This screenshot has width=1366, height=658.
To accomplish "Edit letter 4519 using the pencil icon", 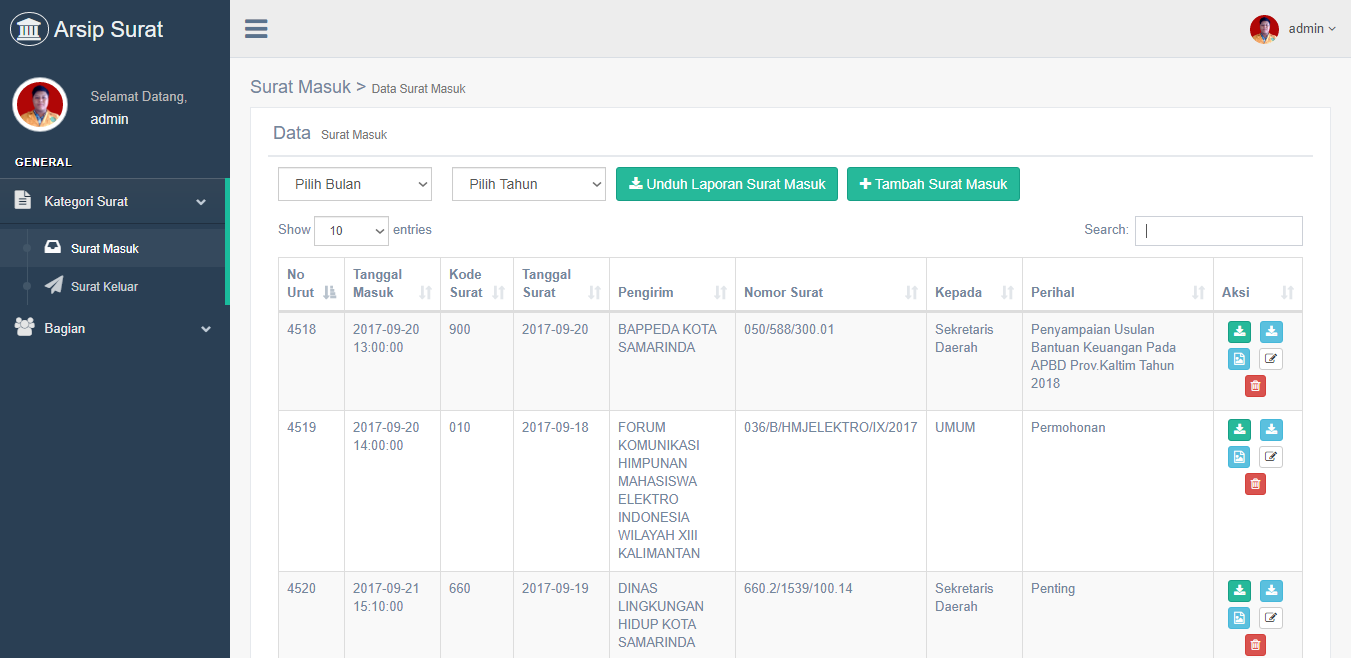I will coord(1270,457).
